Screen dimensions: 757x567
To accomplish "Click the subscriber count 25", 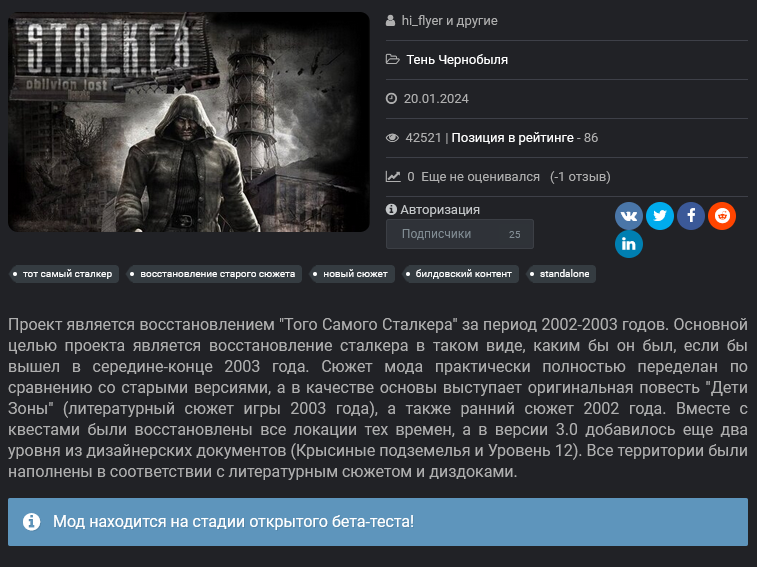I will pyautogui.click(x=514, y=234).
